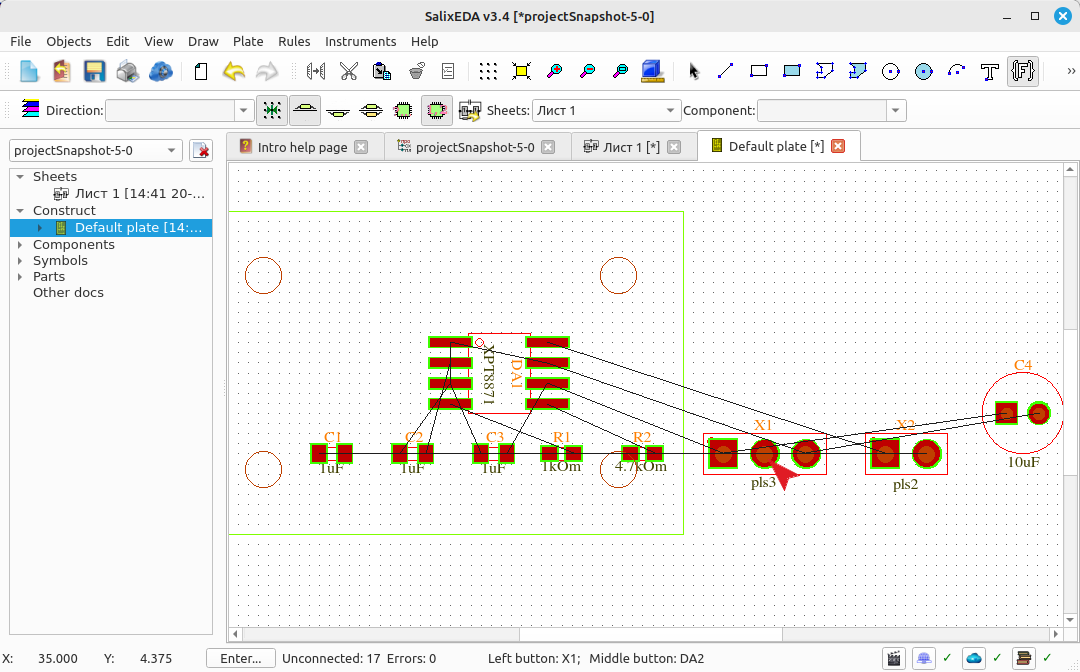Open the layers stack icon

point(30,109)
